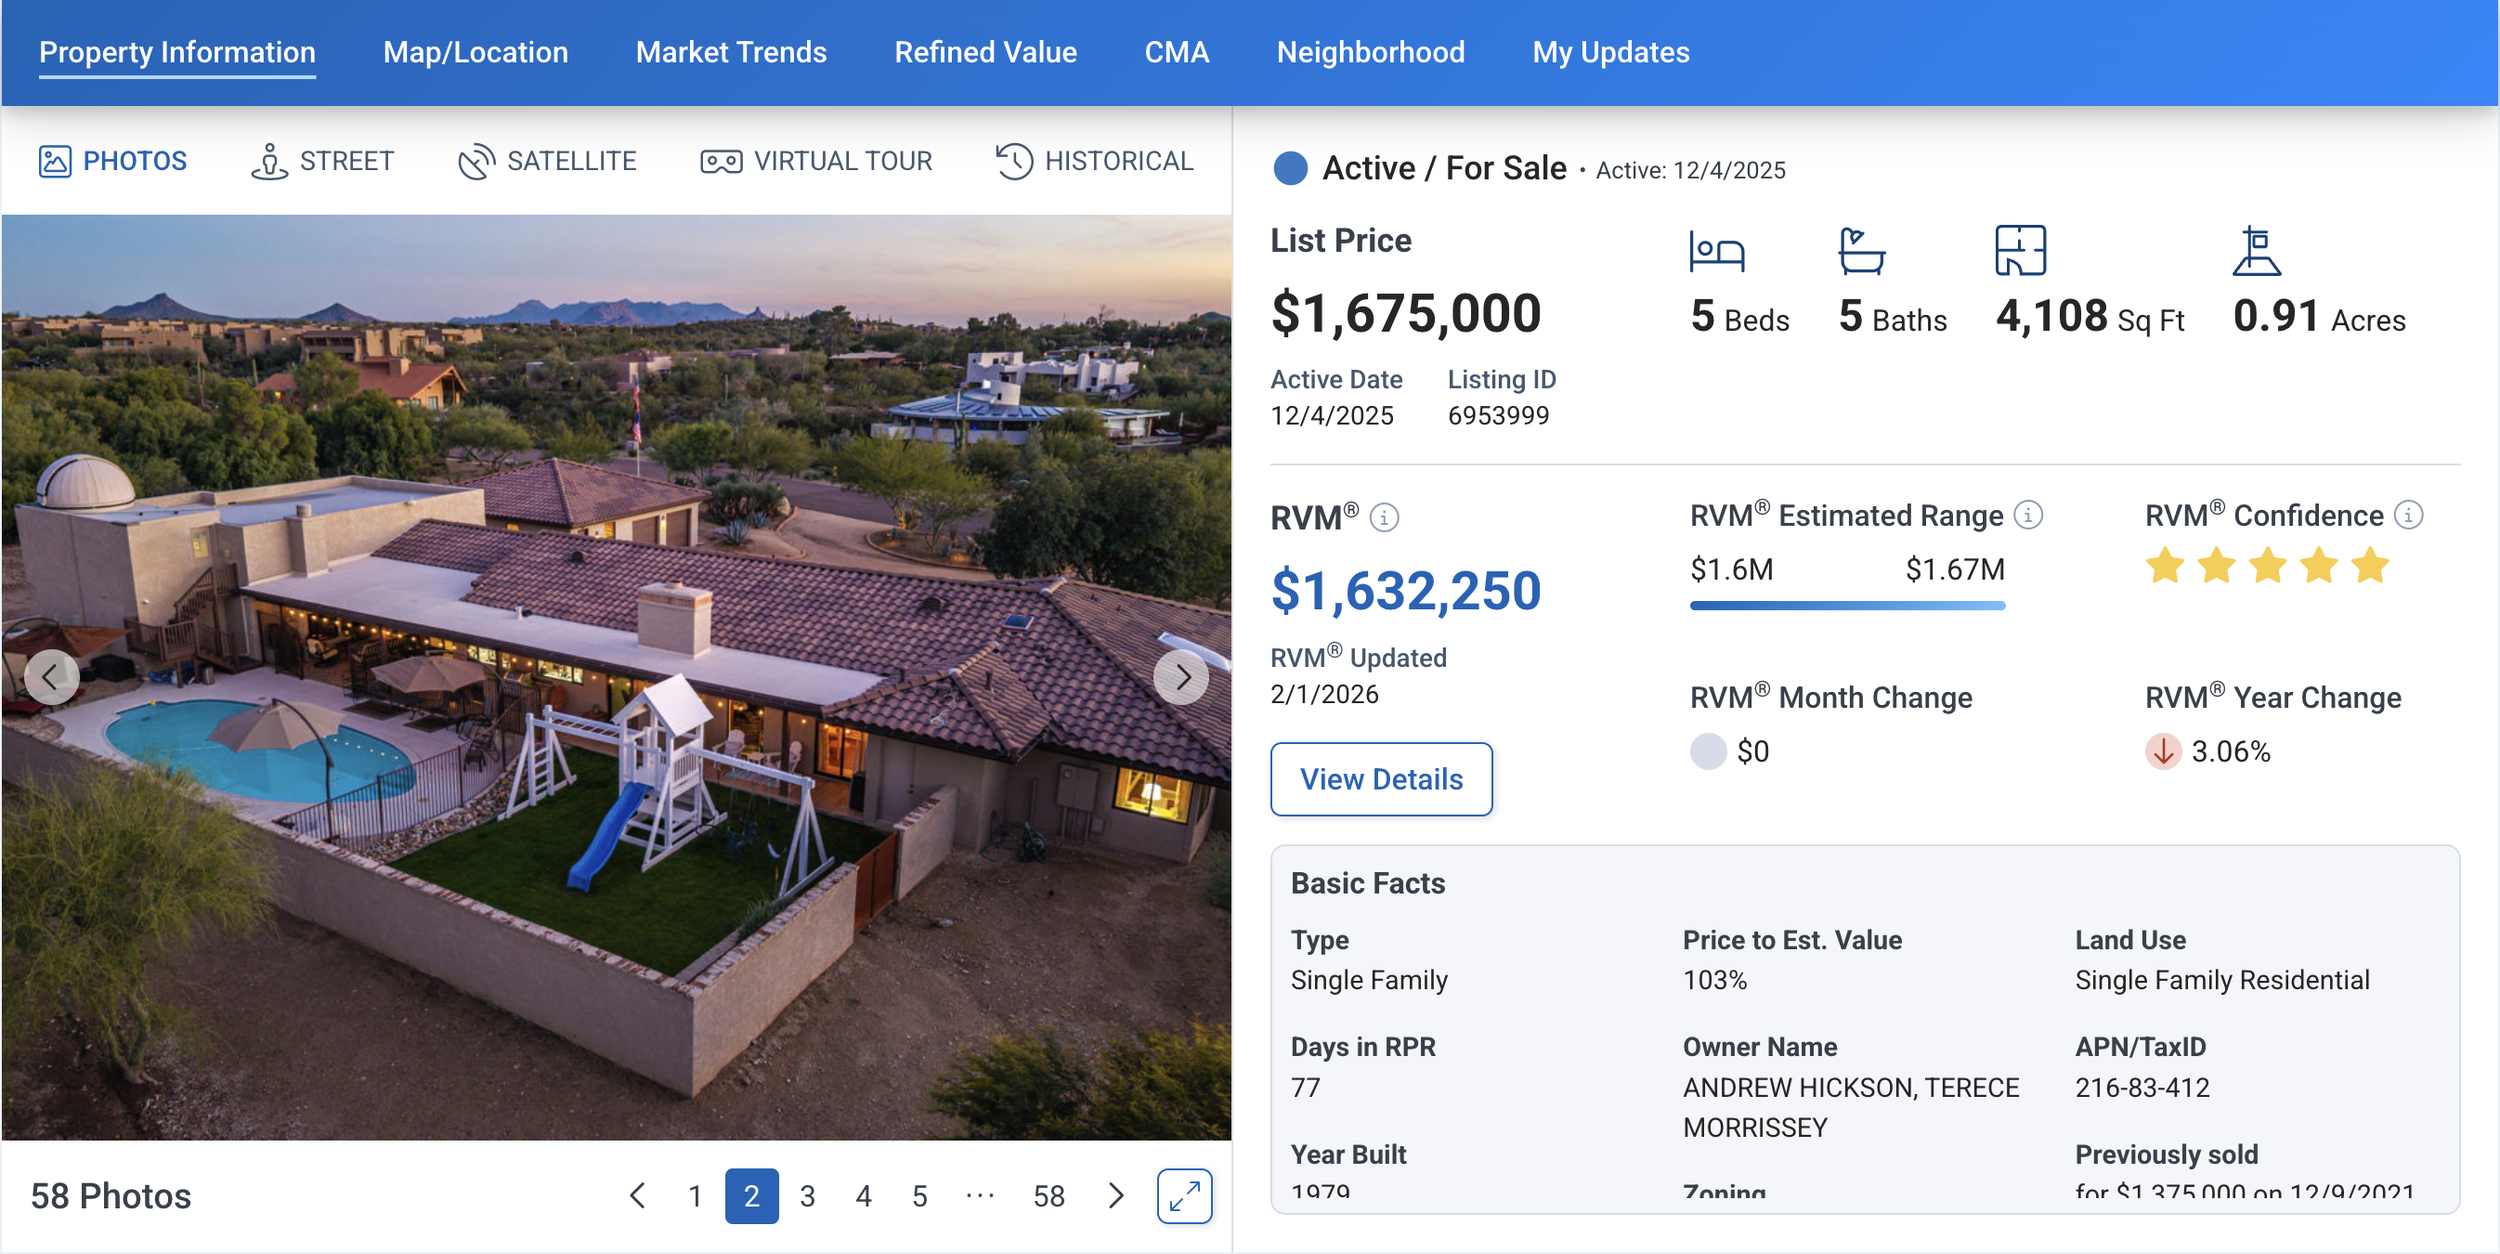Go to photo page 3

[807, 1196]
